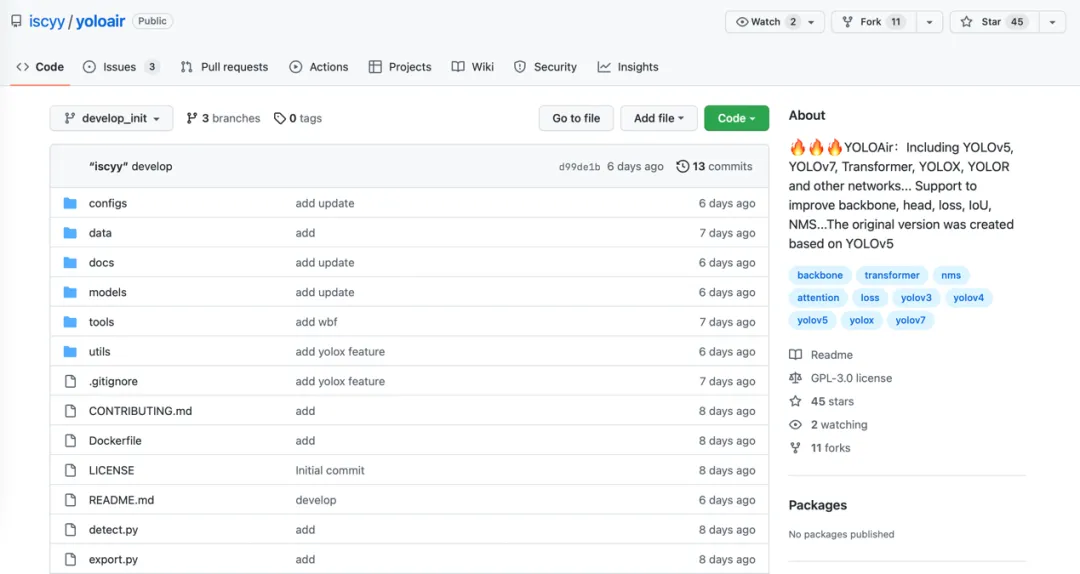Toggle Watch on this repository
Viewport: 1080px width, 574px height.
point(766,22)
